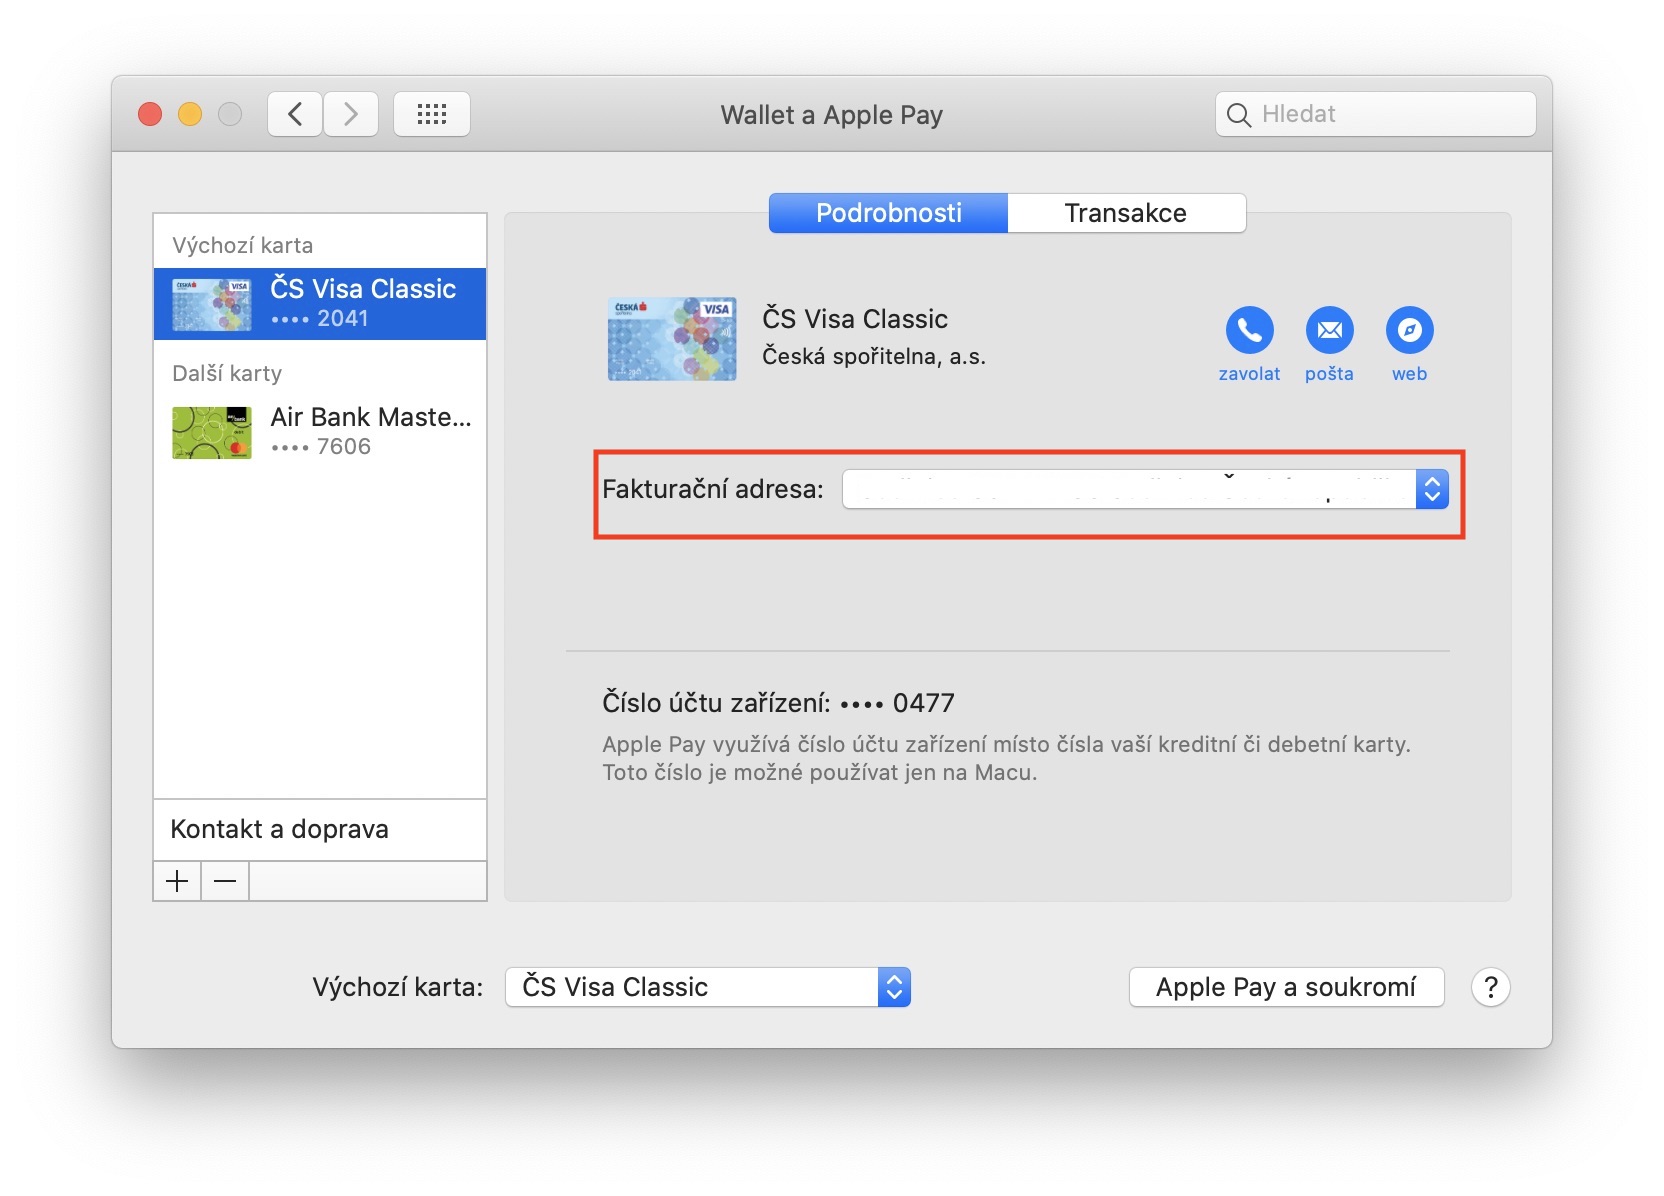Go forward with the right chevron
This screenshot has height=1196, width=1664.
351,114
